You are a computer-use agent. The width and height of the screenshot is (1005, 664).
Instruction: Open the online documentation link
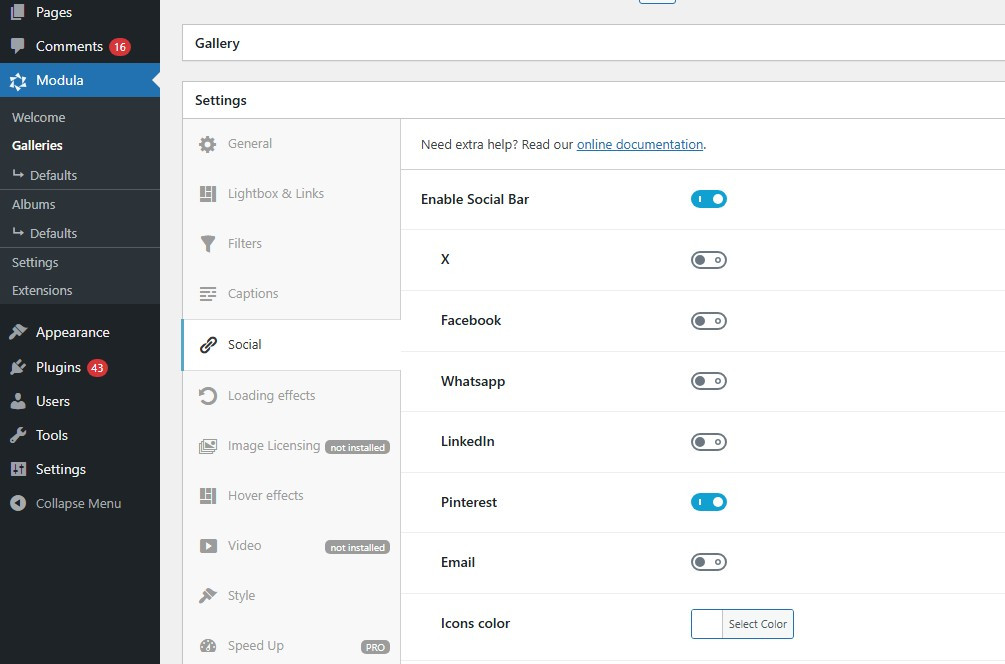click(x=639, y=144)
